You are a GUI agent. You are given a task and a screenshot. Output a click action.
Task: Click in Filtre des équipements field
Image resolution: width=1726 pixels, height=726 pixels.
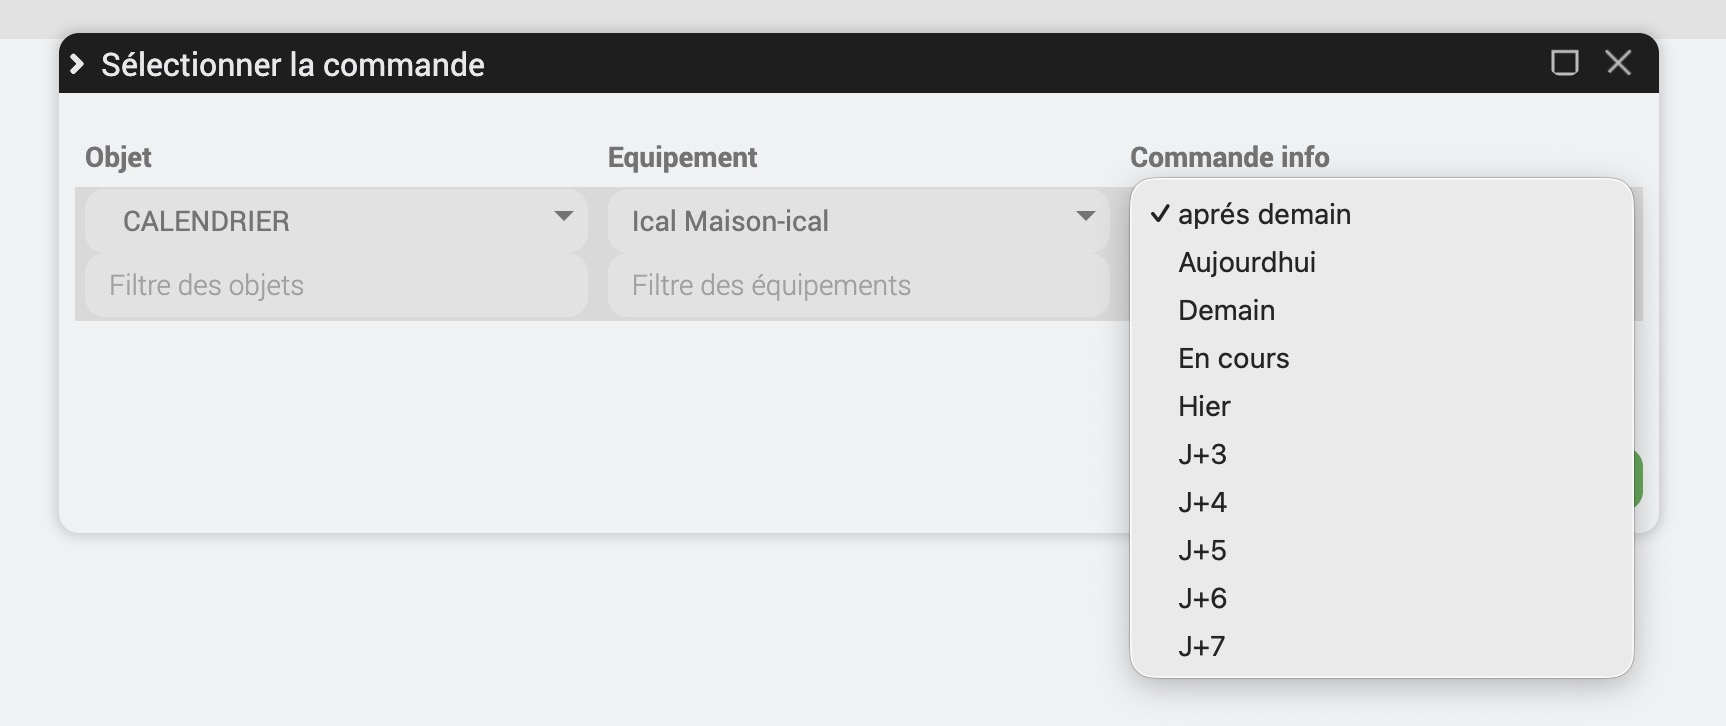pos(858,285)
